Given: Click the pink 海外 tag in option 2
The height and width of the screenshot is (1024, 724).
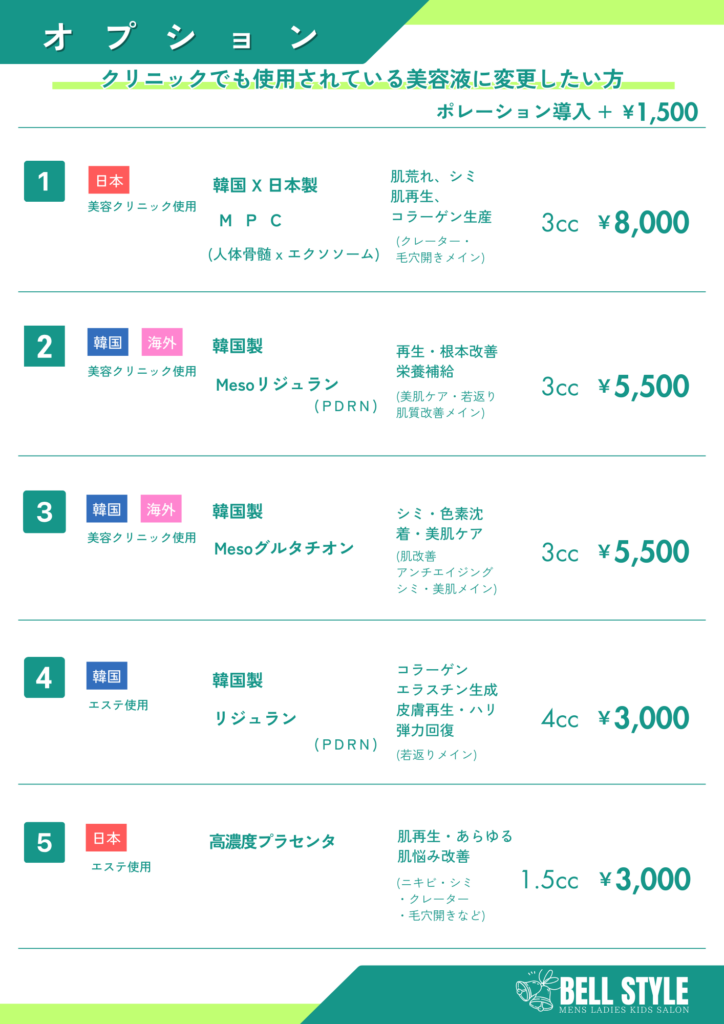Looking at the screenshot, I should point(161,343).
